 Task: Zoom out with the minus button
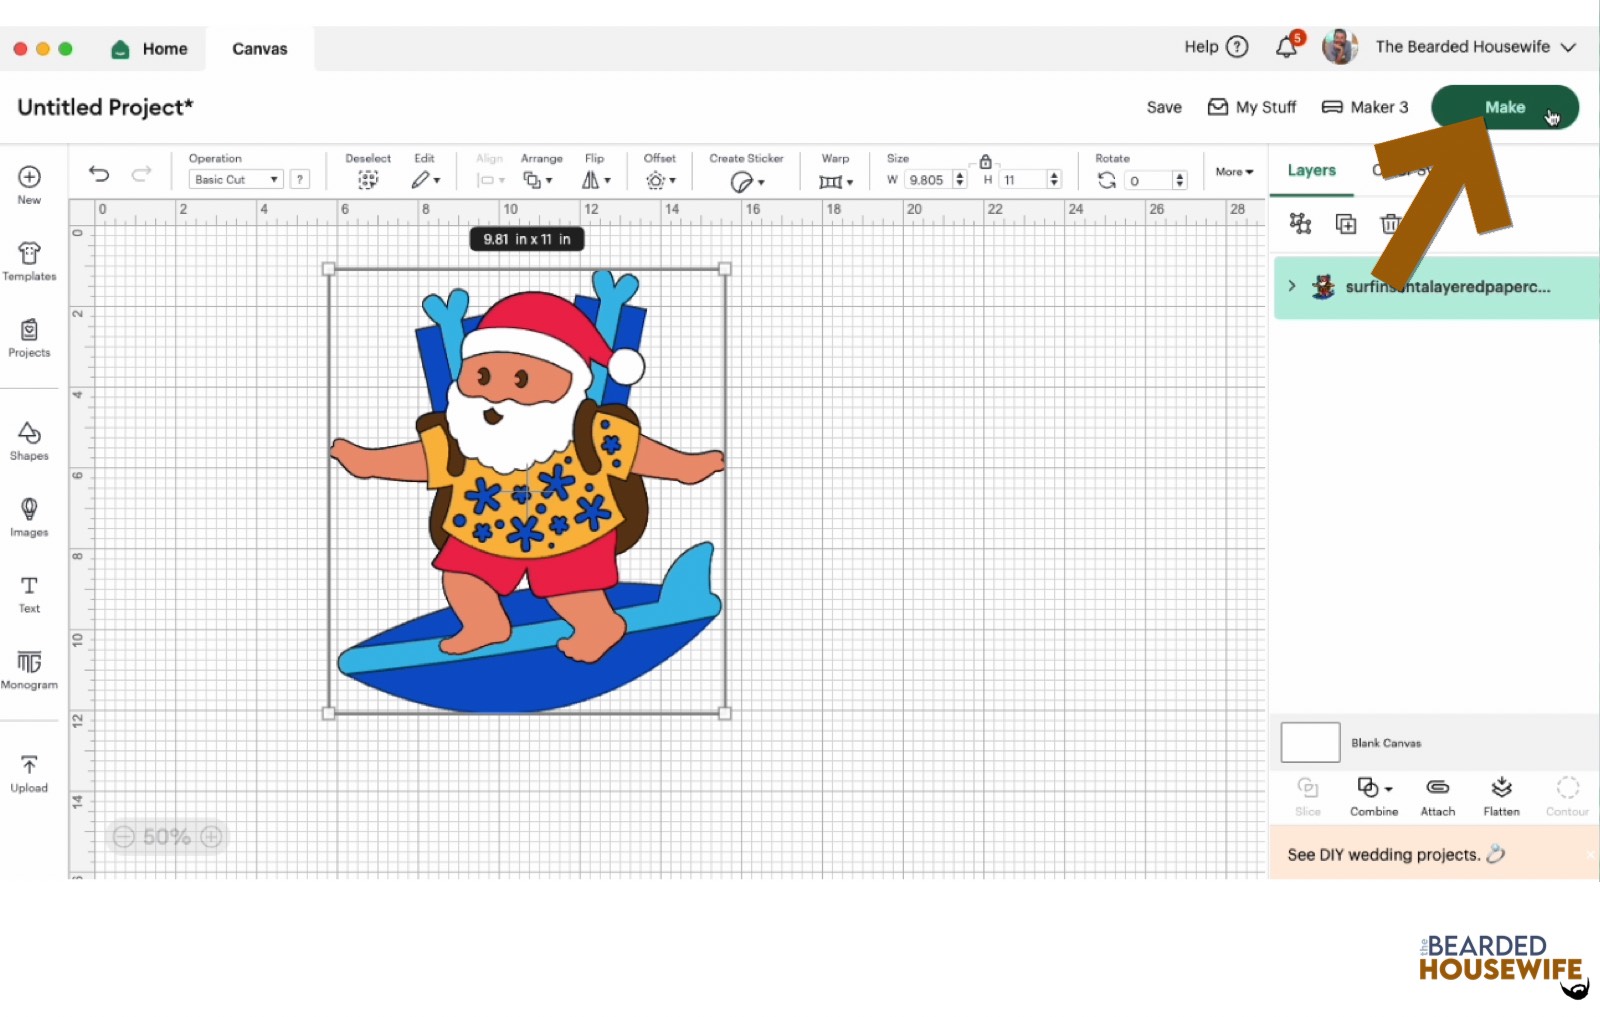[123, 837]
